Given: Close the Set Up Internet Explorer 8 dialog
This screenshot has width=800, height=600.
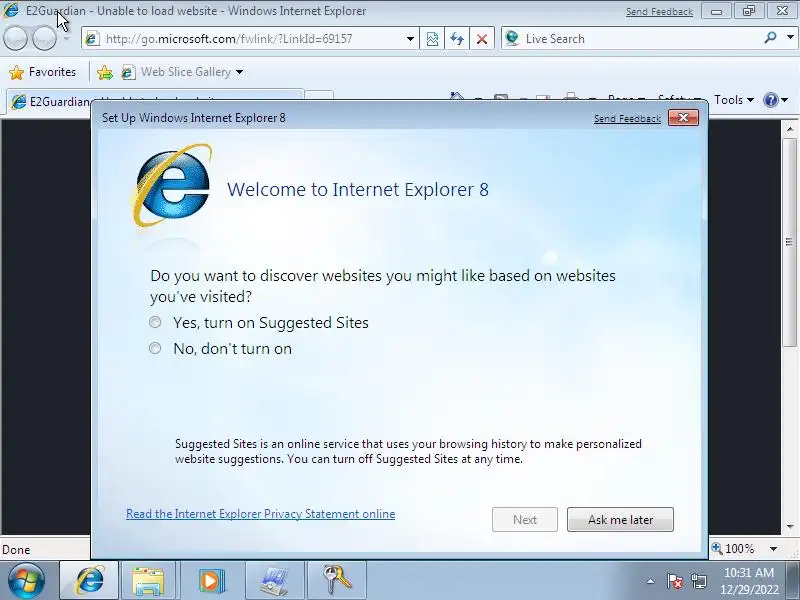Looking at the screenshot, I should tap(683, 118).
